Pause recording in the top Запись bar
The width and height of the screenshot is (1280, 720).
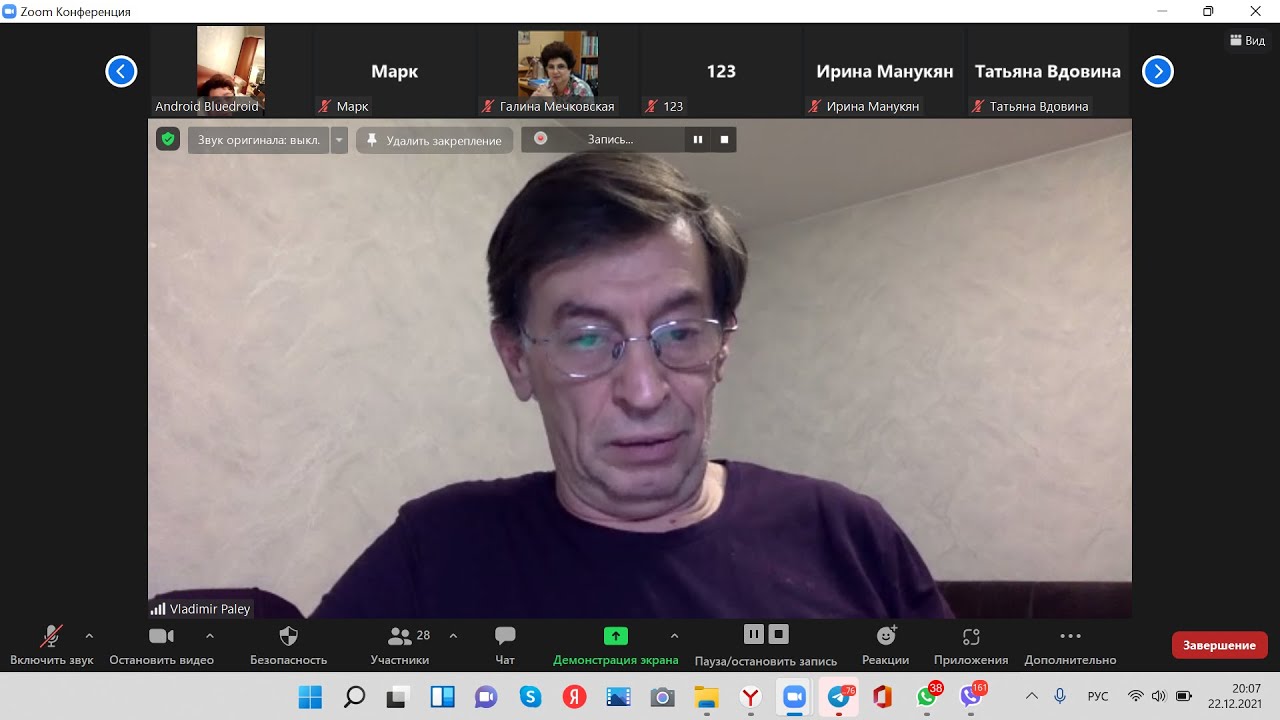click(698, 140)
